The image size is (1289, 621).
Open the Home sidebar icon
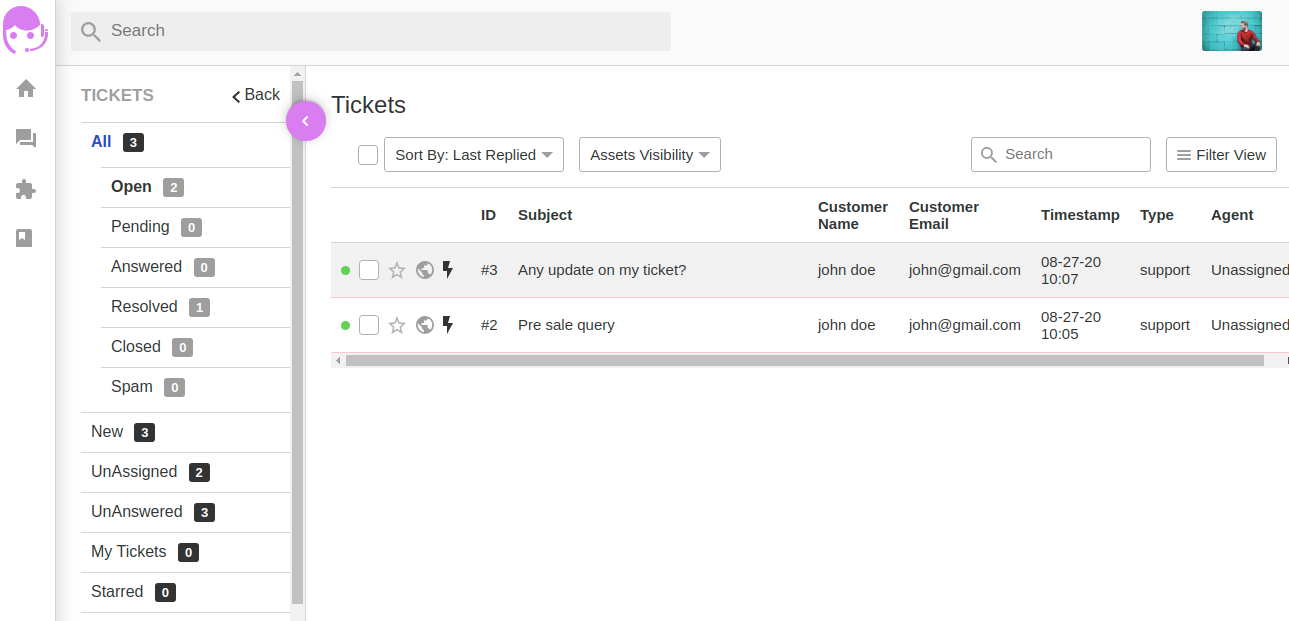click(x=25, y=88)
